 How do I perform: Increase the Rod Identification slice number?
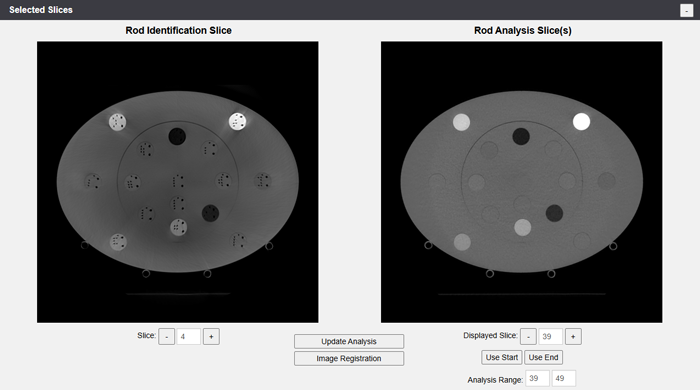tap(211, 336)
